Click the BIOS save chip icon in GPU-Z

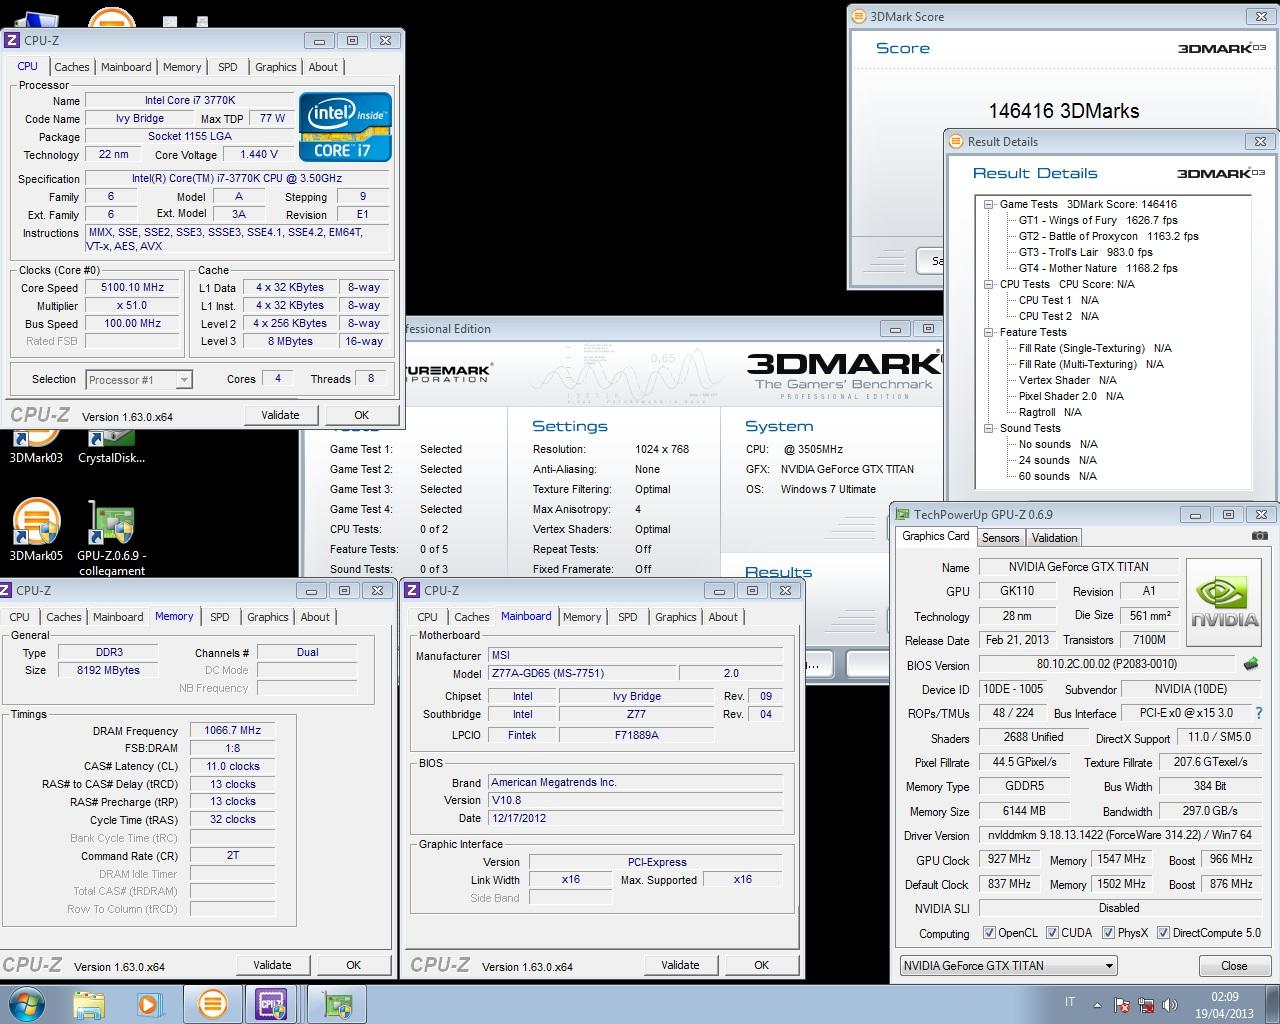[x=1250, y=663]
